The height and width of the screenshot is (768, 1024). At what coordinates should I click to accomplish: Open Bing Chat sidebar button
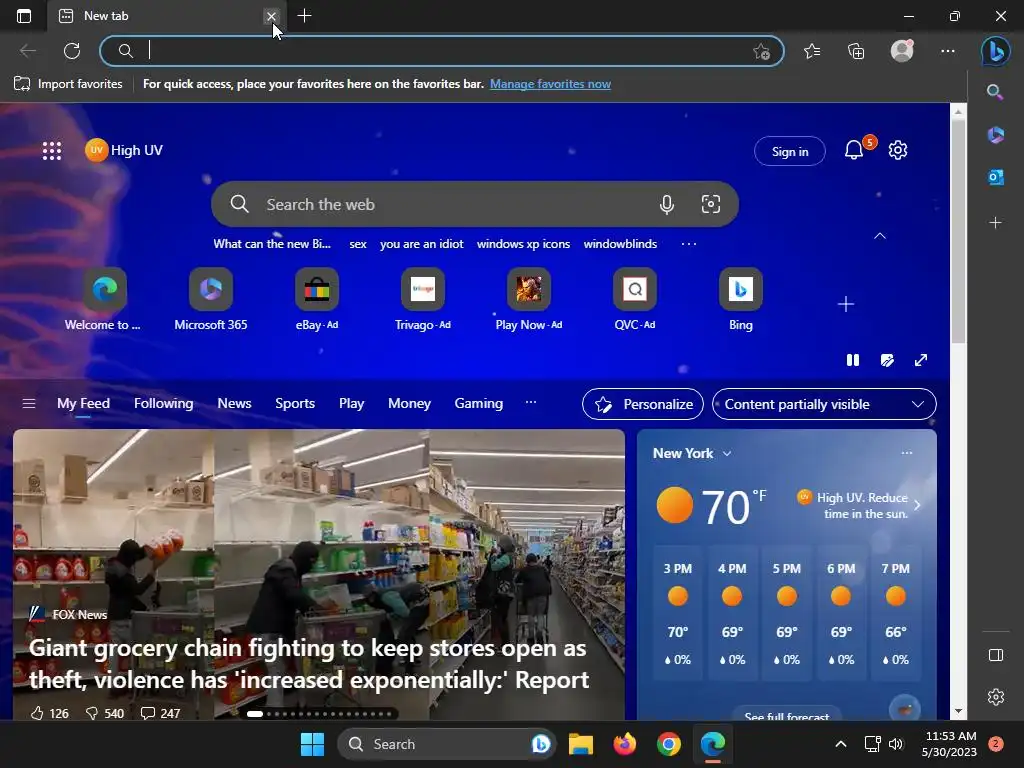(x=995, y=51)
